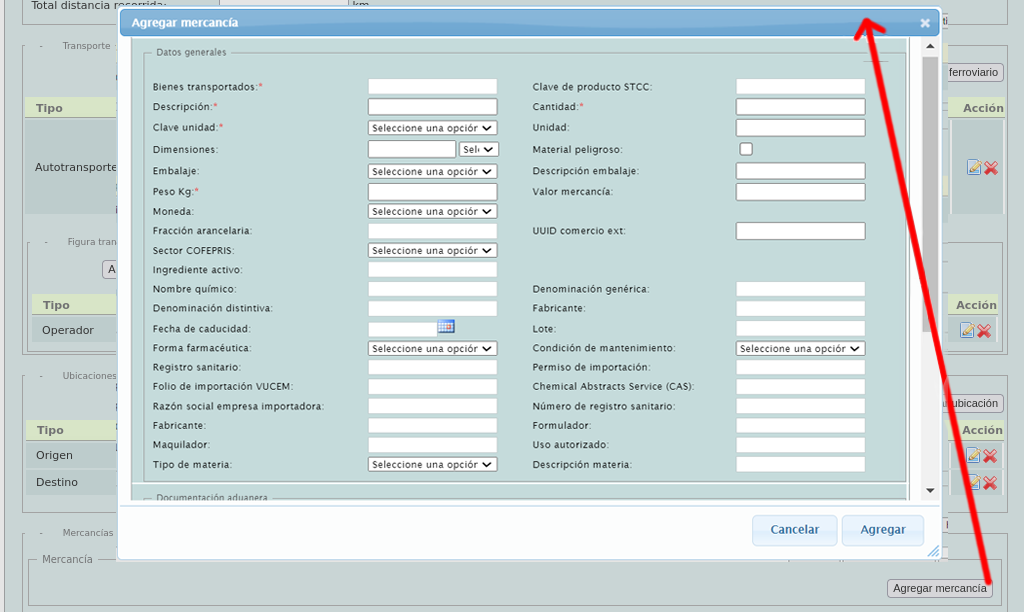
Task: Expand the Moneda dropdown list
Action: point(432,211)
